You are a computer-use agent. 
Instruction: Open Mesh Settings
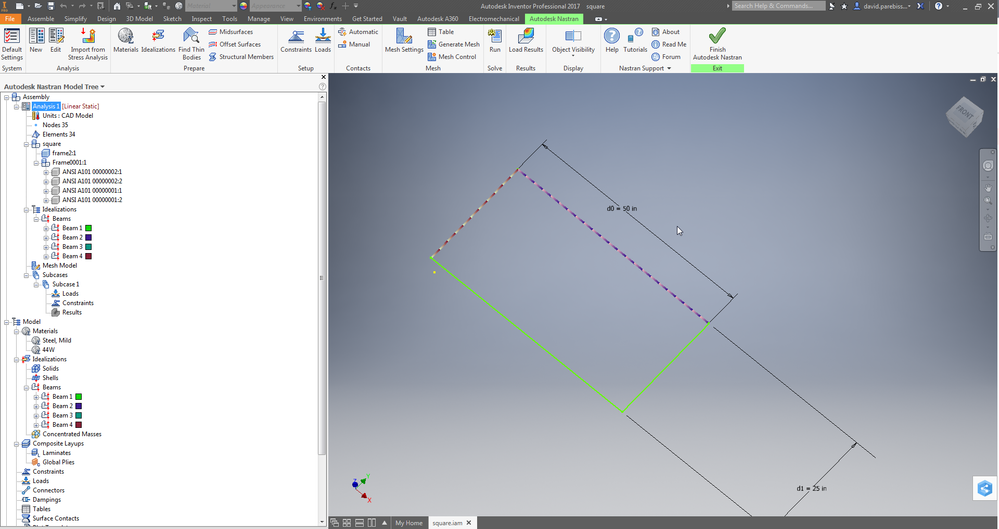tap(404, 41)
